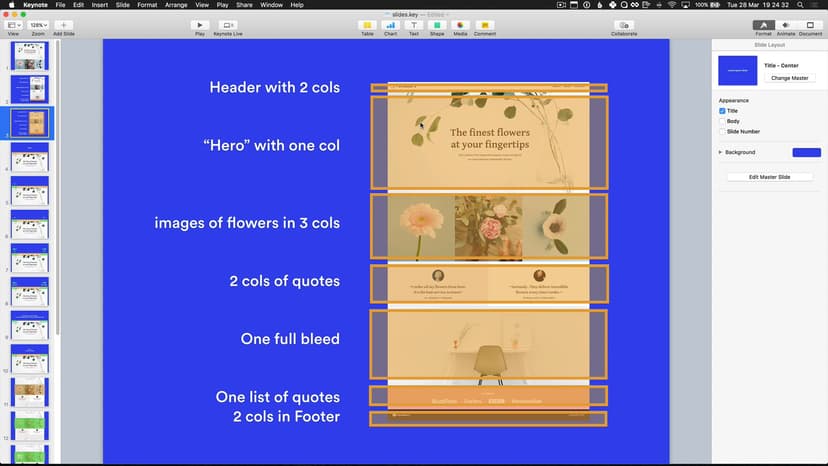Image resolution: width=828 pixels, height=466 pixels.
Task: Add a Comment from toolbar
Action: point(484,24)
